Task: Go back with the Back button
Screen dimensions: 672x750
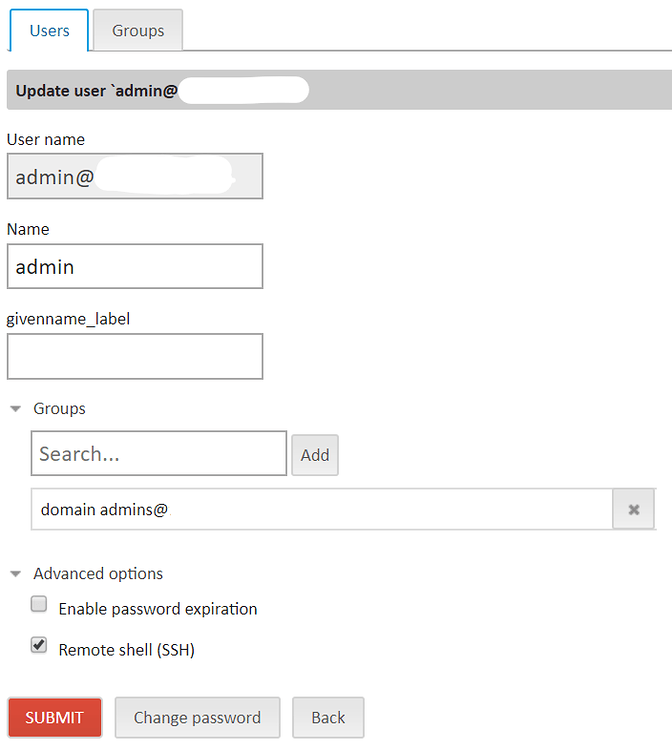Action: 328,717
